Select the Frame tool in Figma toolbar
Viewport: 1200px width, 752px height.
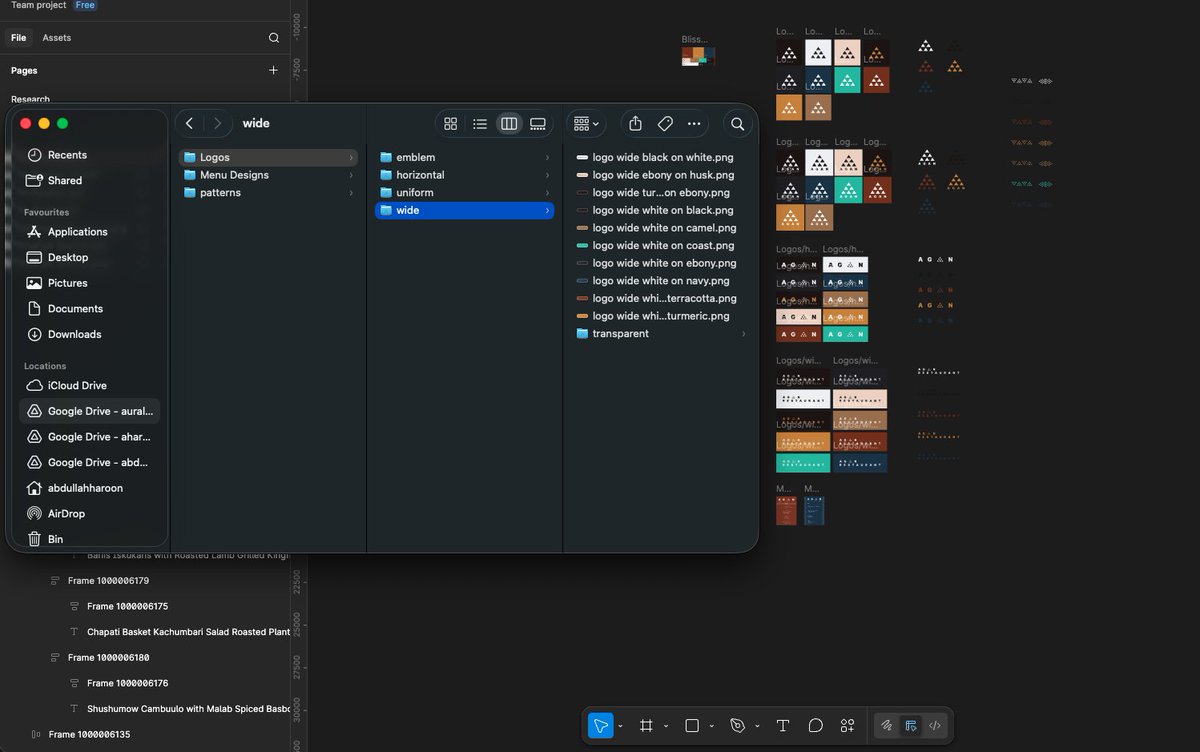click(x=646, y=726)
